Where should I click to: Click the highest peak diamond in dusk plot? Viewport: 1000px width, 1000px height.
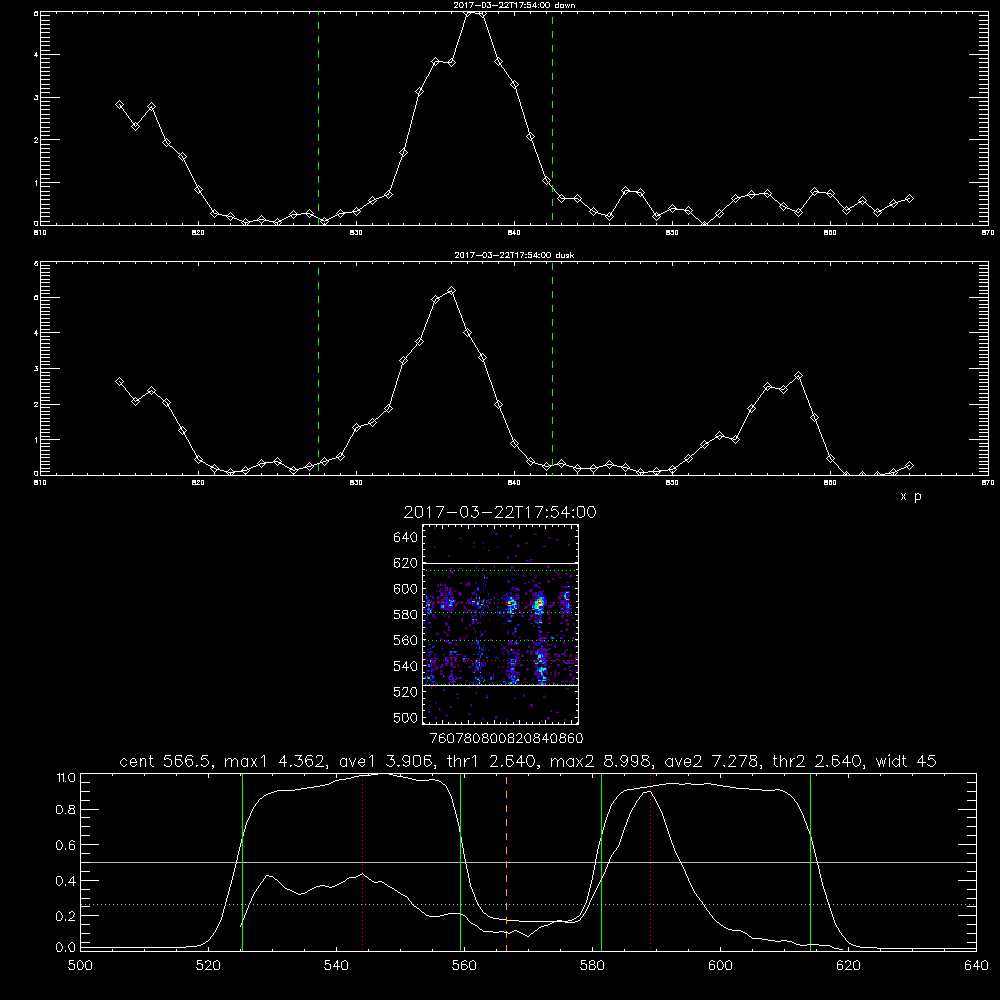pos(452,291)
